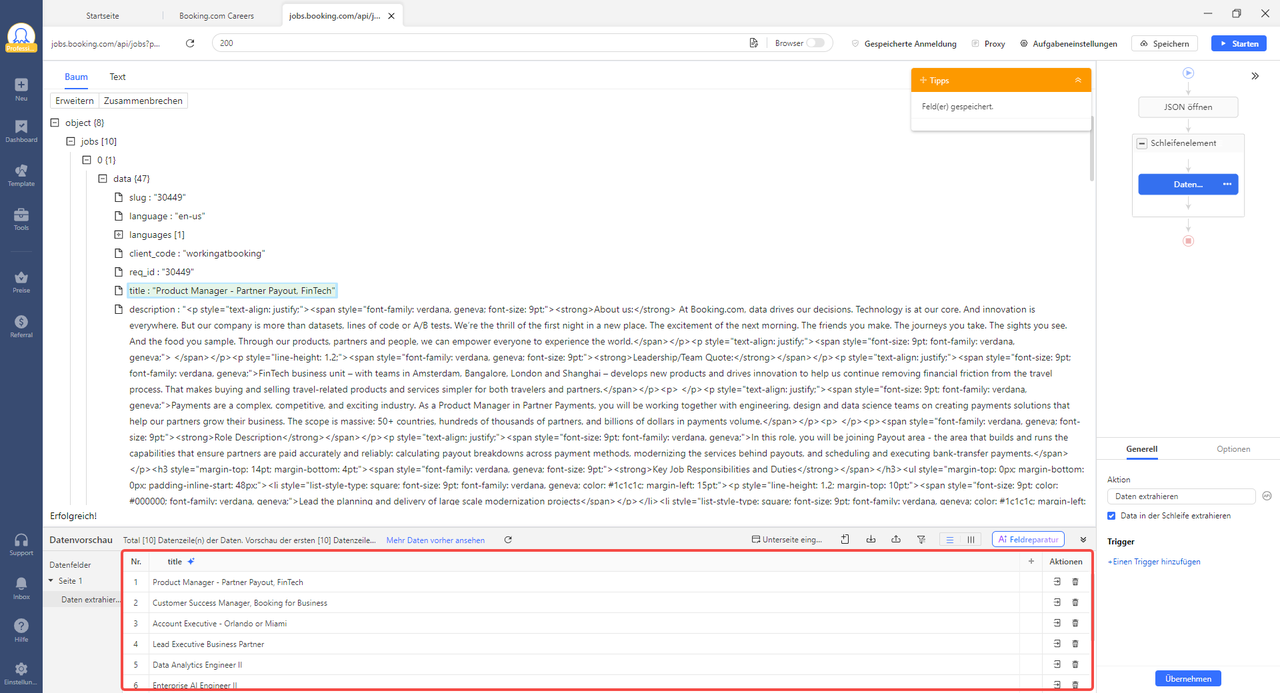Image resolution: width=1280 pixels, height=693 pixels.
Task: Collapse the jobs [10] tree node
Action: [x=71, y=141]
